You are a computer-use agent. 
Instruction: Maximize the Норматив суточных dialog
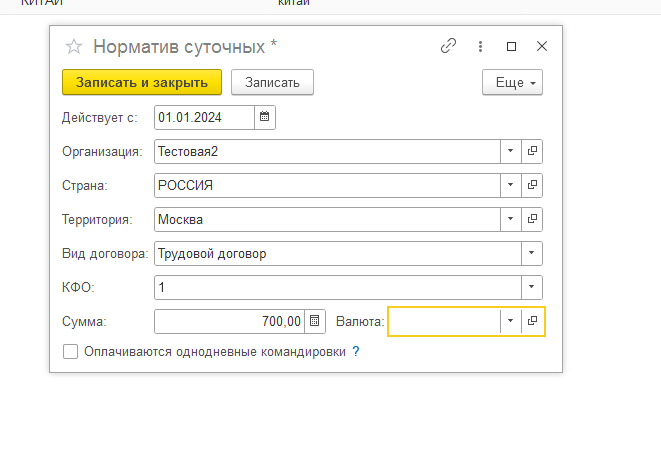(511, 46)
